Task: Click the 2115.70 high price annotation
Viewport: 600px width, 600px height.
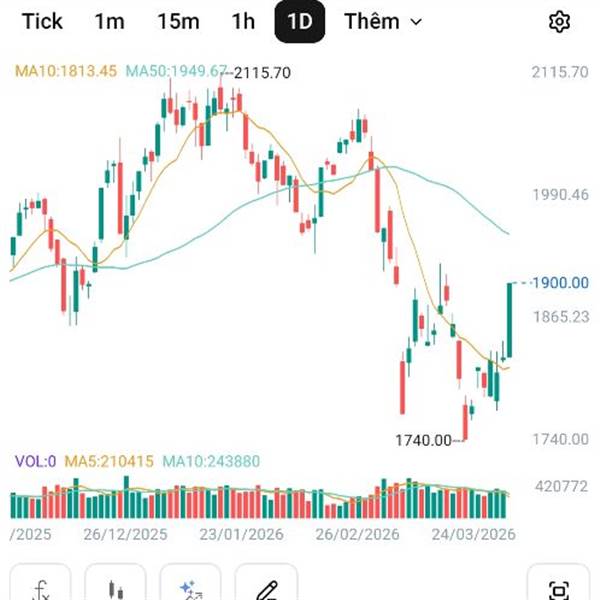Action: pyautogui.click(x=262, y=73)
